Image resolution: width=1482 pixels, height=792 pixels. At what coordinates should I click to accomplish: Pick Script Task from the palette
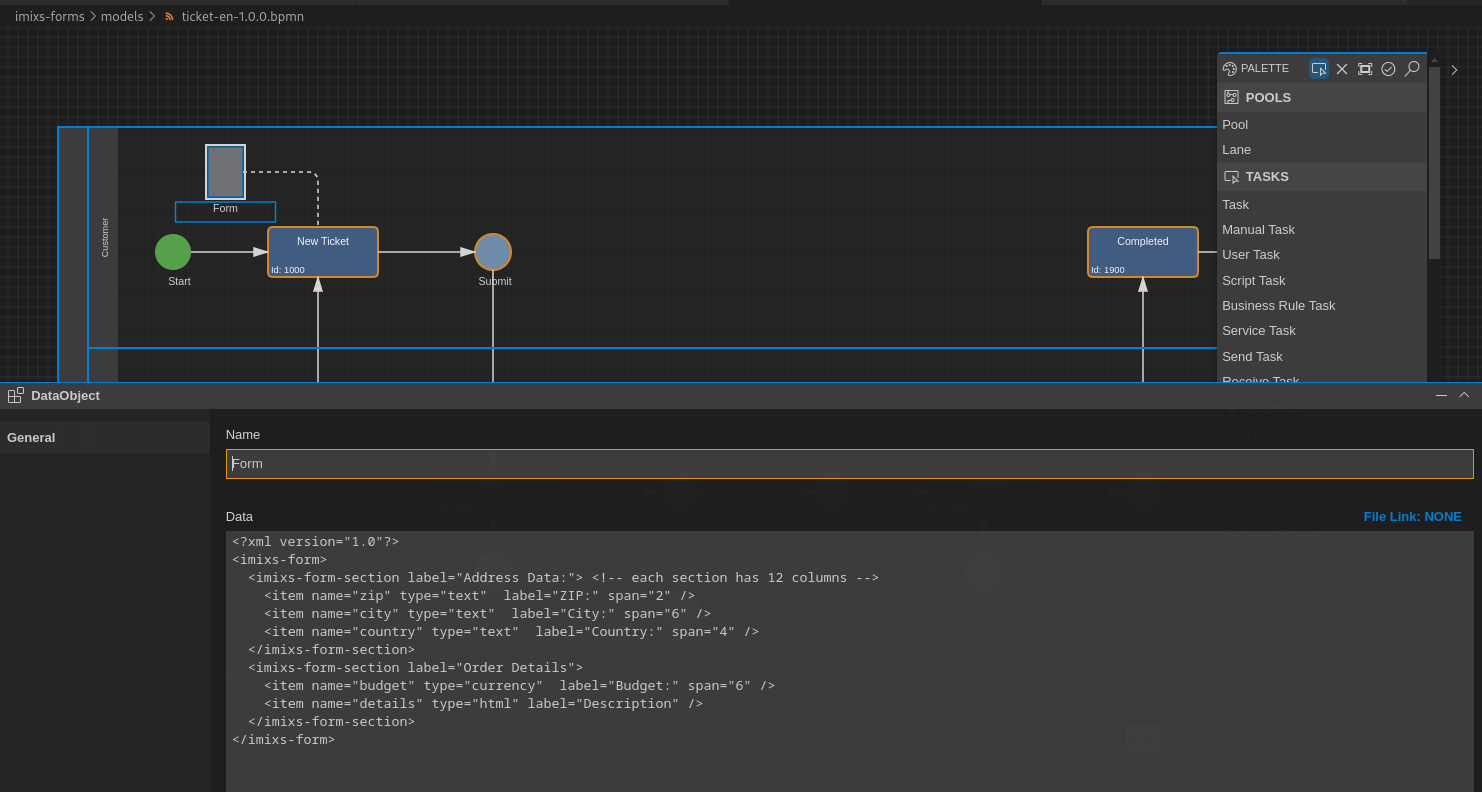coord(1253,281)
